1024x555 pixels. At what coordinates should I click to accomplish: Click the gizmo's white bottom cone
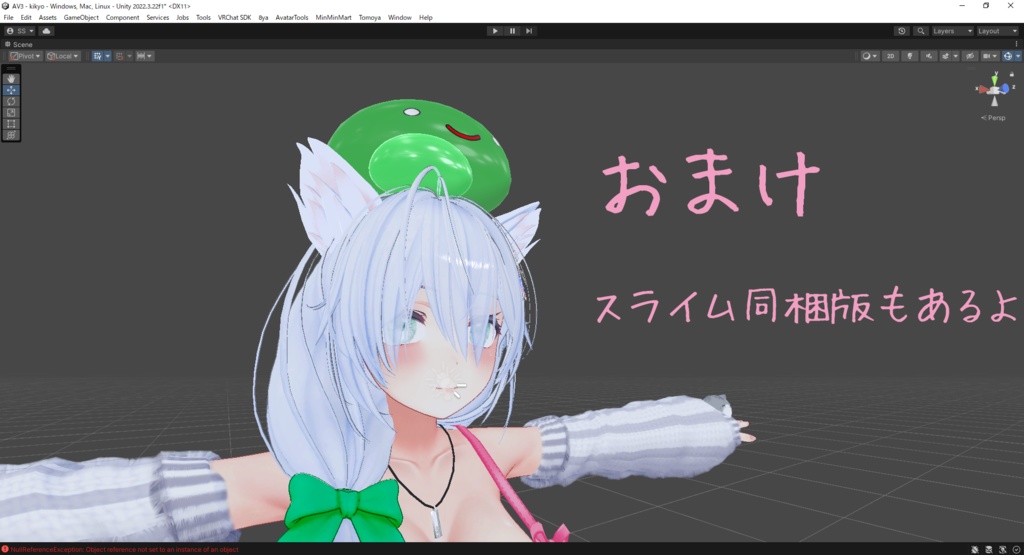995,101
